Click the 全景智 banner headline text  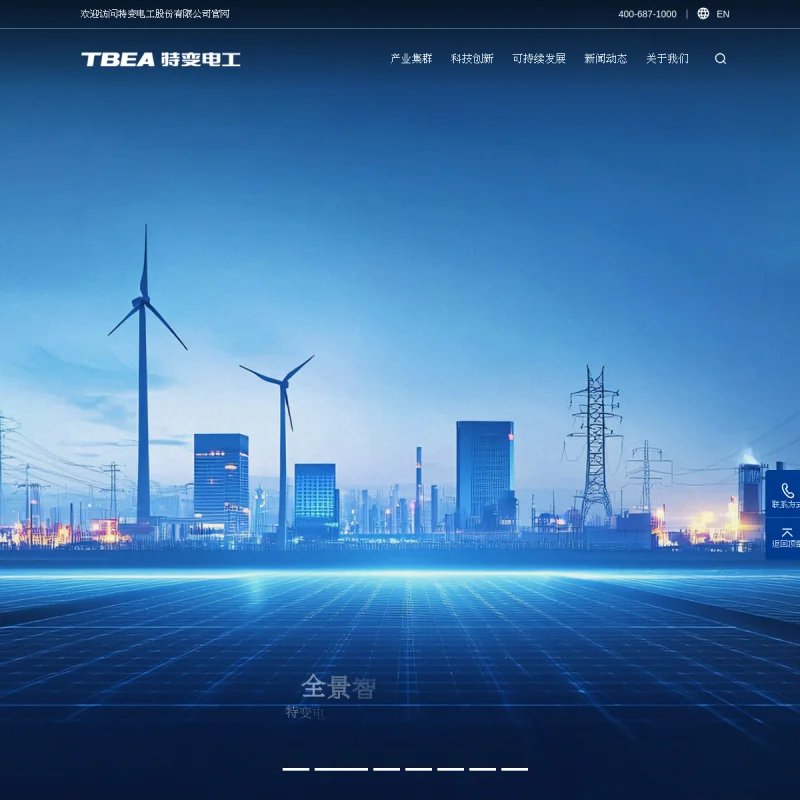[x=338, y=687]
